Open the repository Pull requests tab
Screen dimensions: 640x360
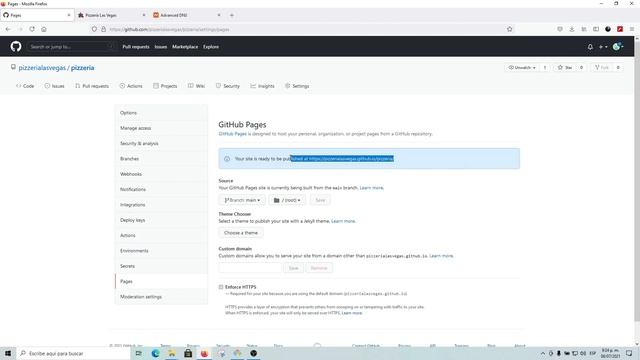coord(92,86)
